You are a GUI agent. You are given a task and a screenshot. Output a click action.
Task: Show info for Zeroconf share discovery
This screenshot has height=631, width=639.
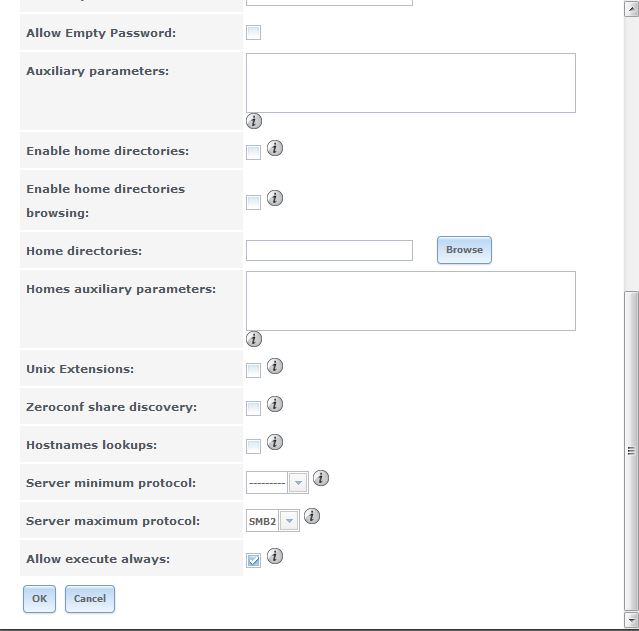[275, 404]
